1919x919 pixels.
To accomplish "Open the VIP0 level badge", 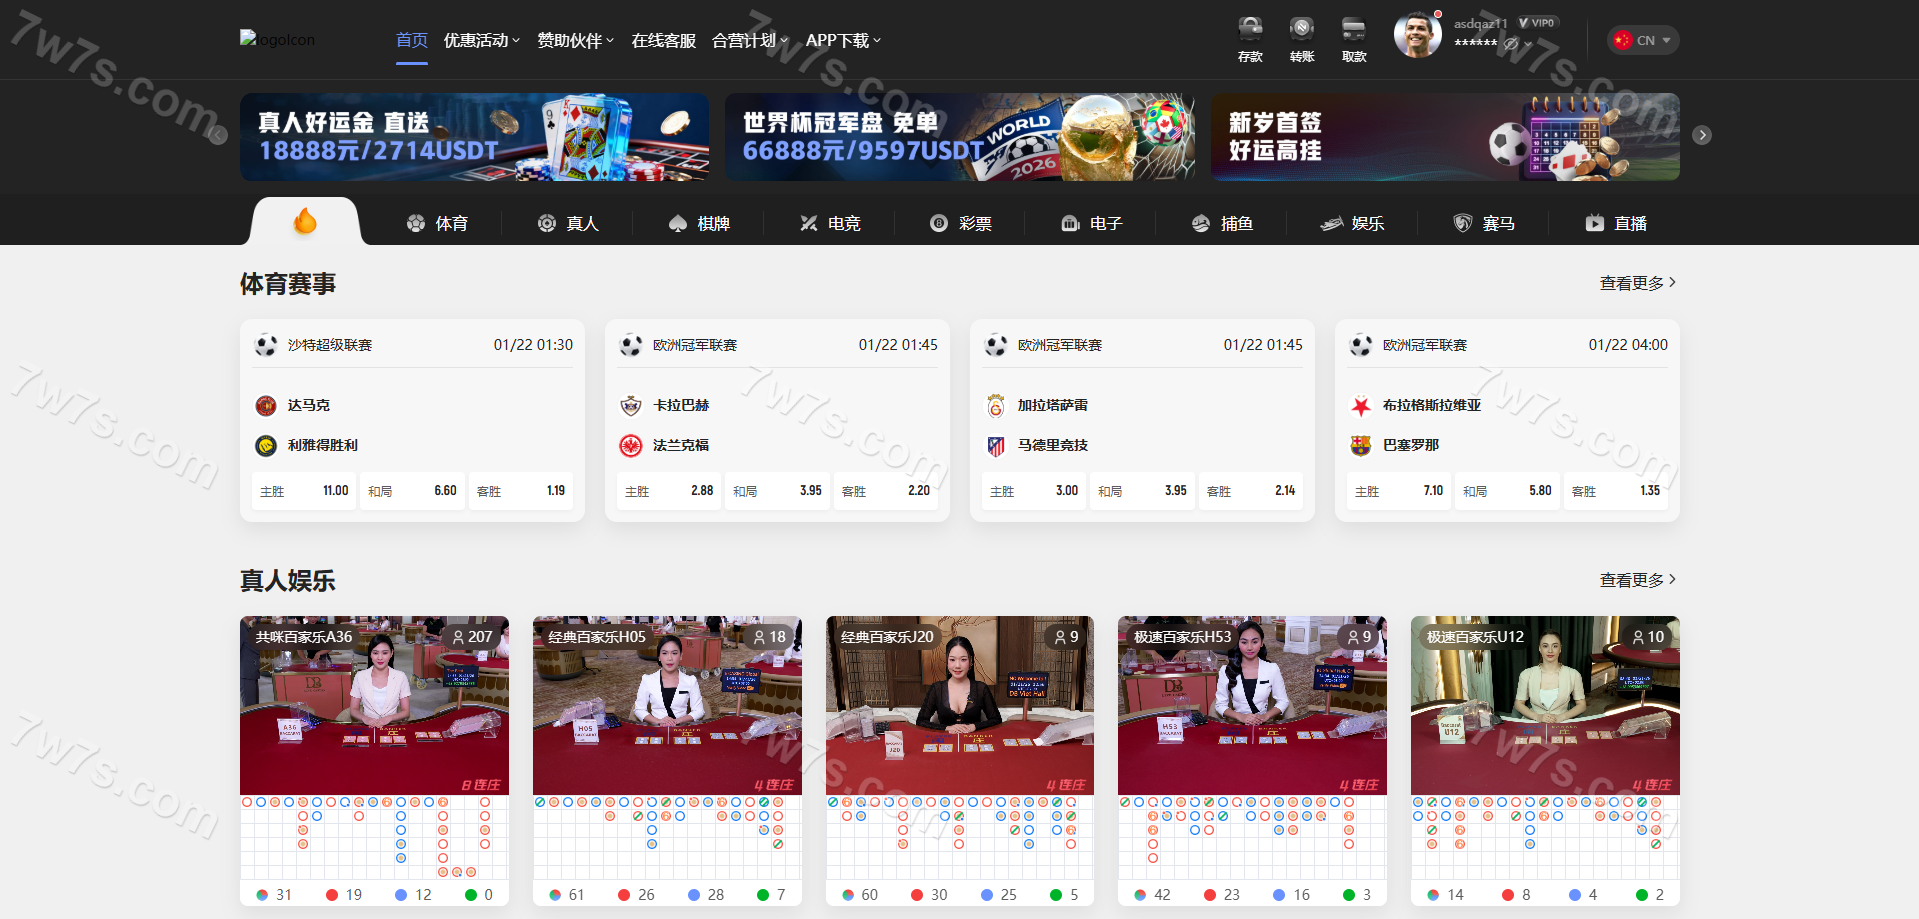I will (1537, 23).
